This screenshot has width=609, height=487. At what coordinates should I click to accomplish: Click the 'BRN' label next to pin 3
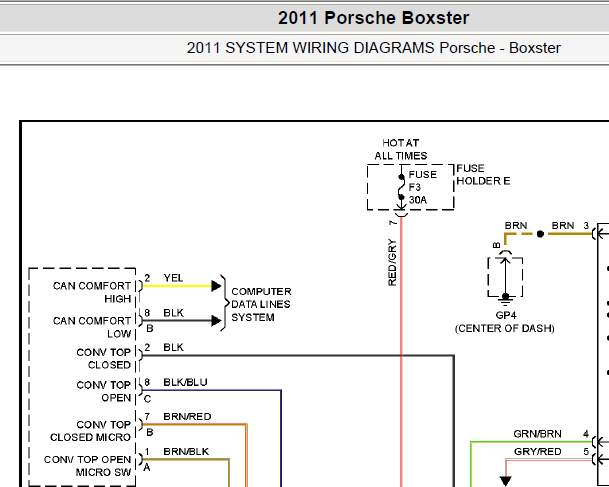click(563, 226)
